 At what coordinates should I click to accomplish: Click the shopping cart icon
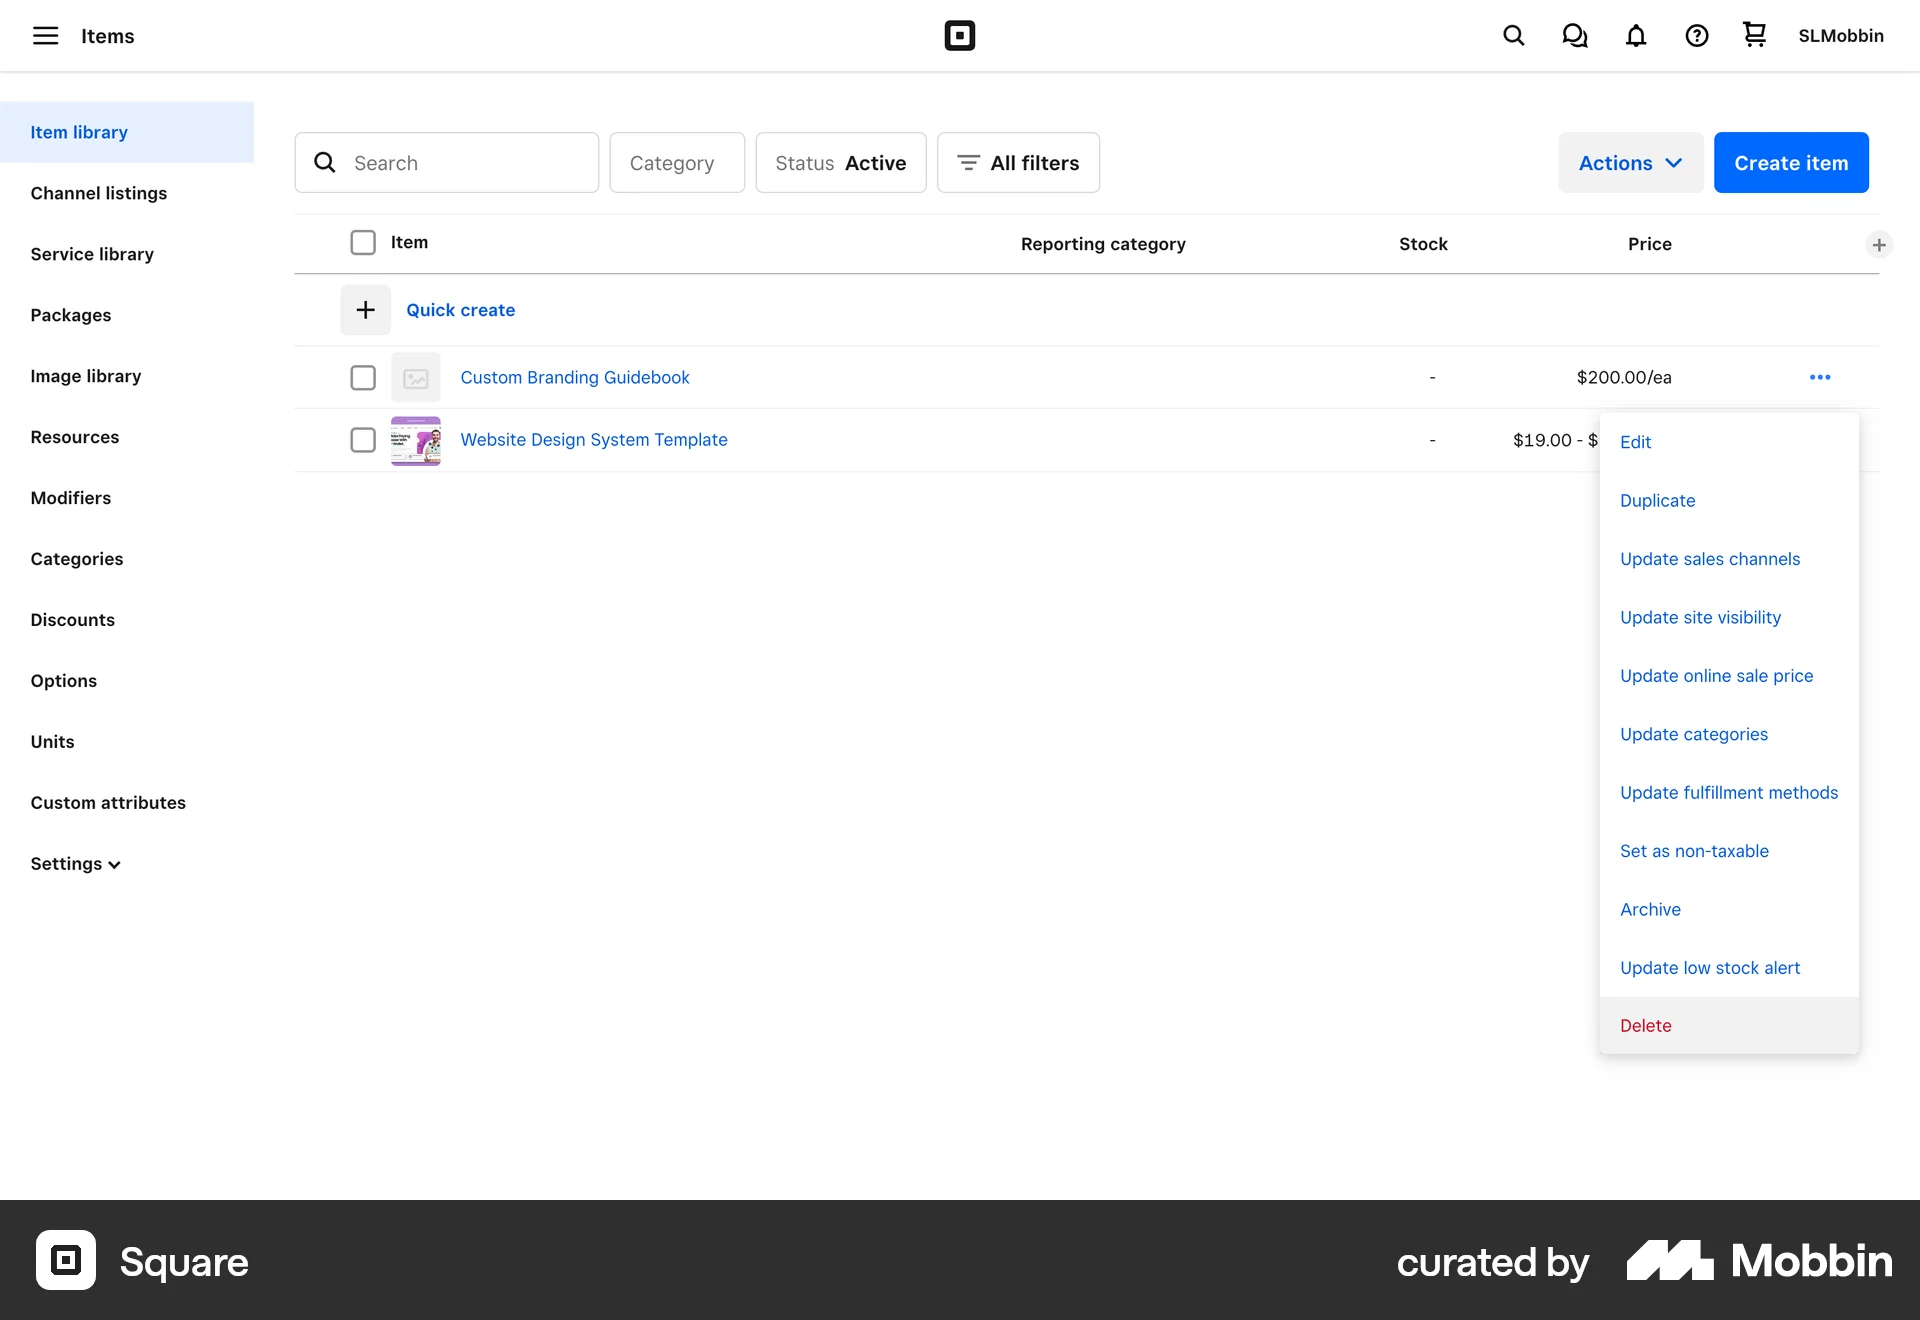[x=1753, y=35]
